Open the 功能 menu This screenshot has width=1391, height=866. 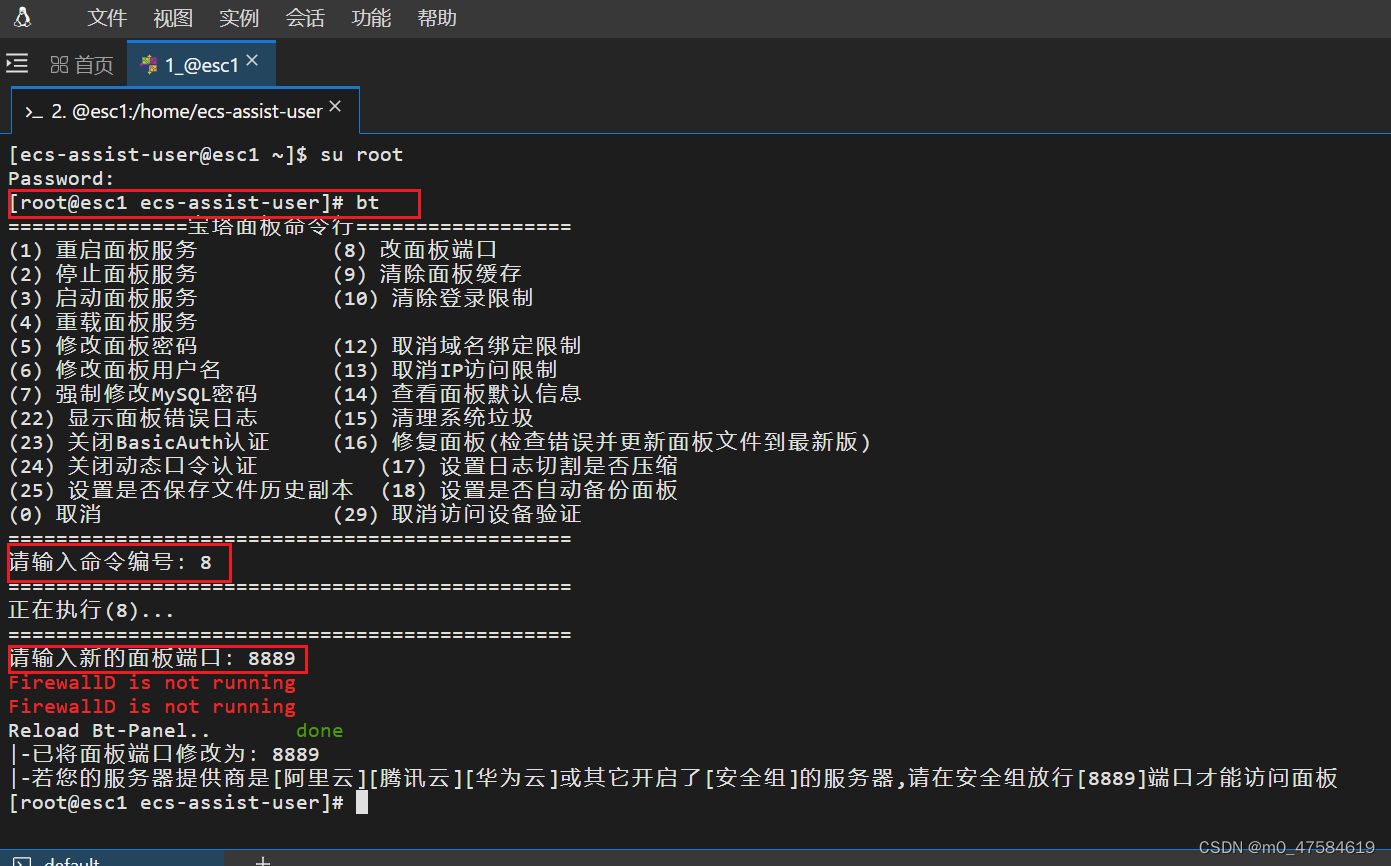pyautogui.click(x=371, y=18)
